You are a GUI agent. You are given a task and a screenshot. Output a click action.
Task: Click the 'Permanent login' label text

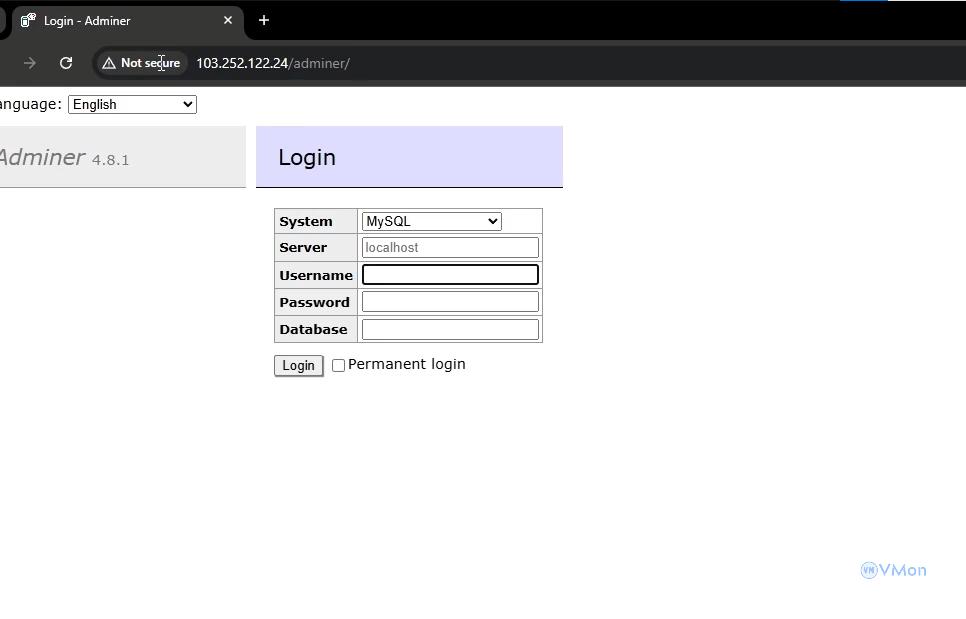406,364
